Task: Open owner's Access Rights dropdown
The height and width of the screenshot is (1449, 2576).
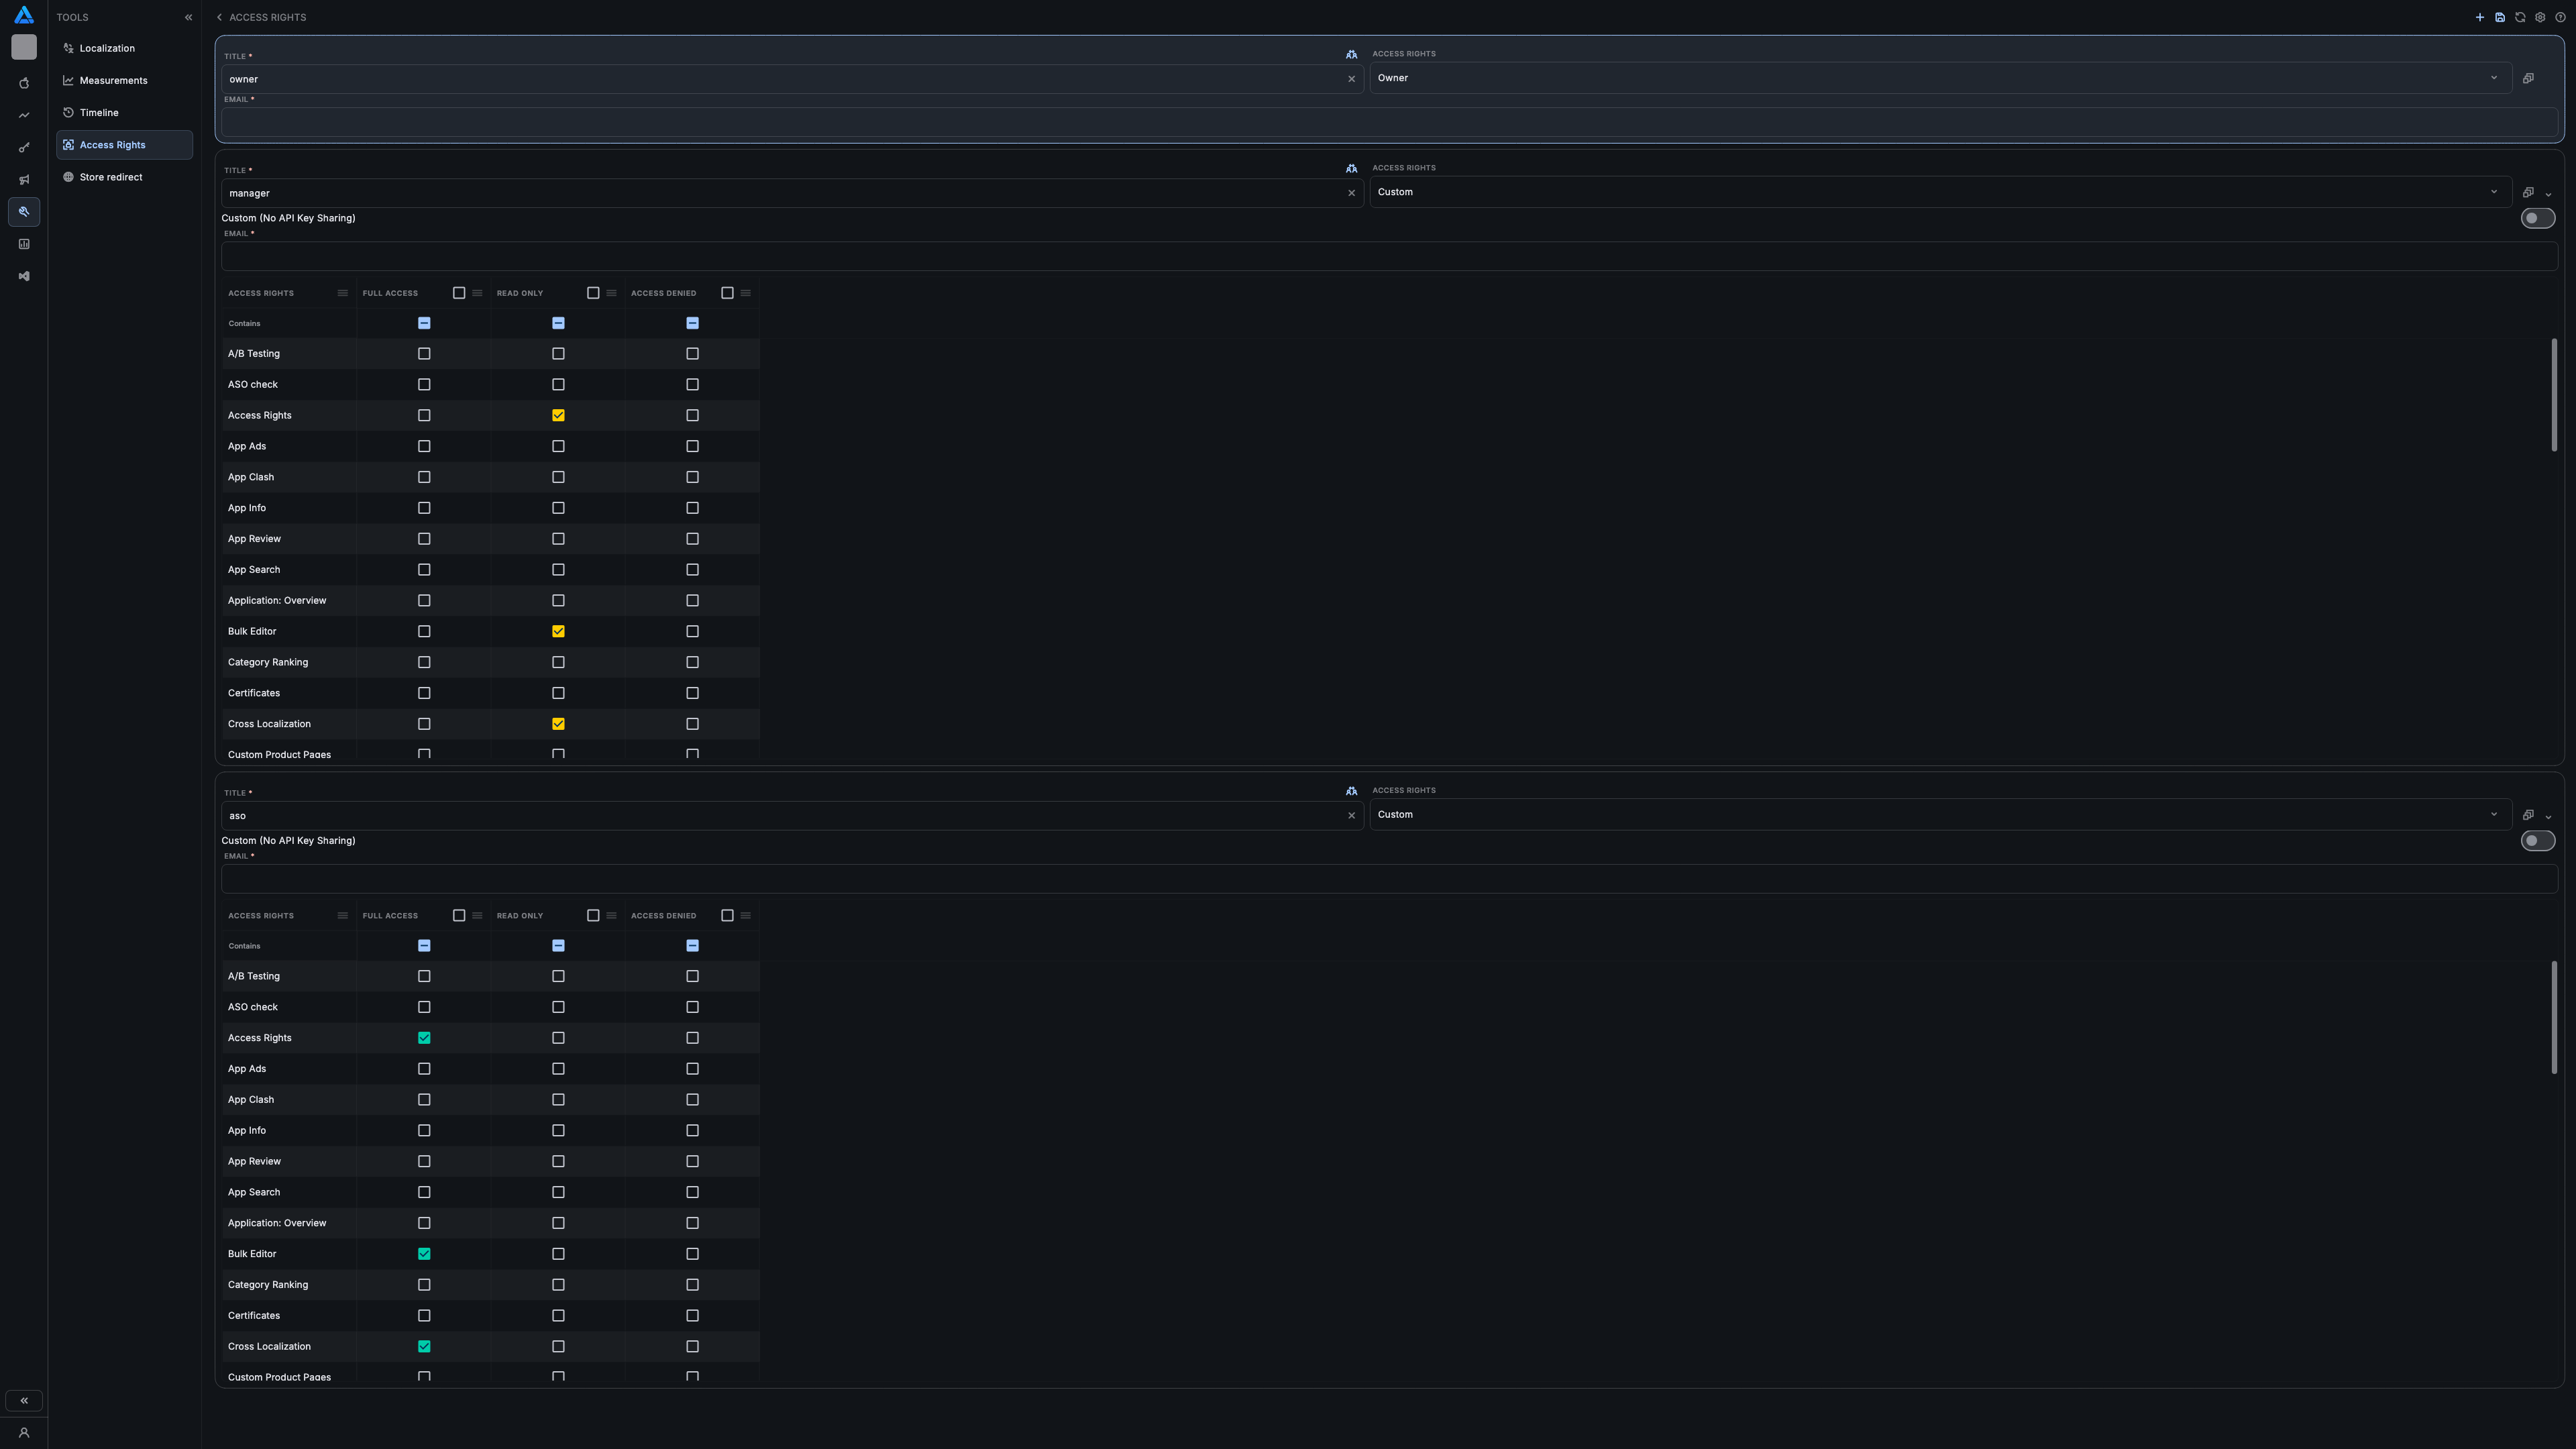Action: point(1940,78)
